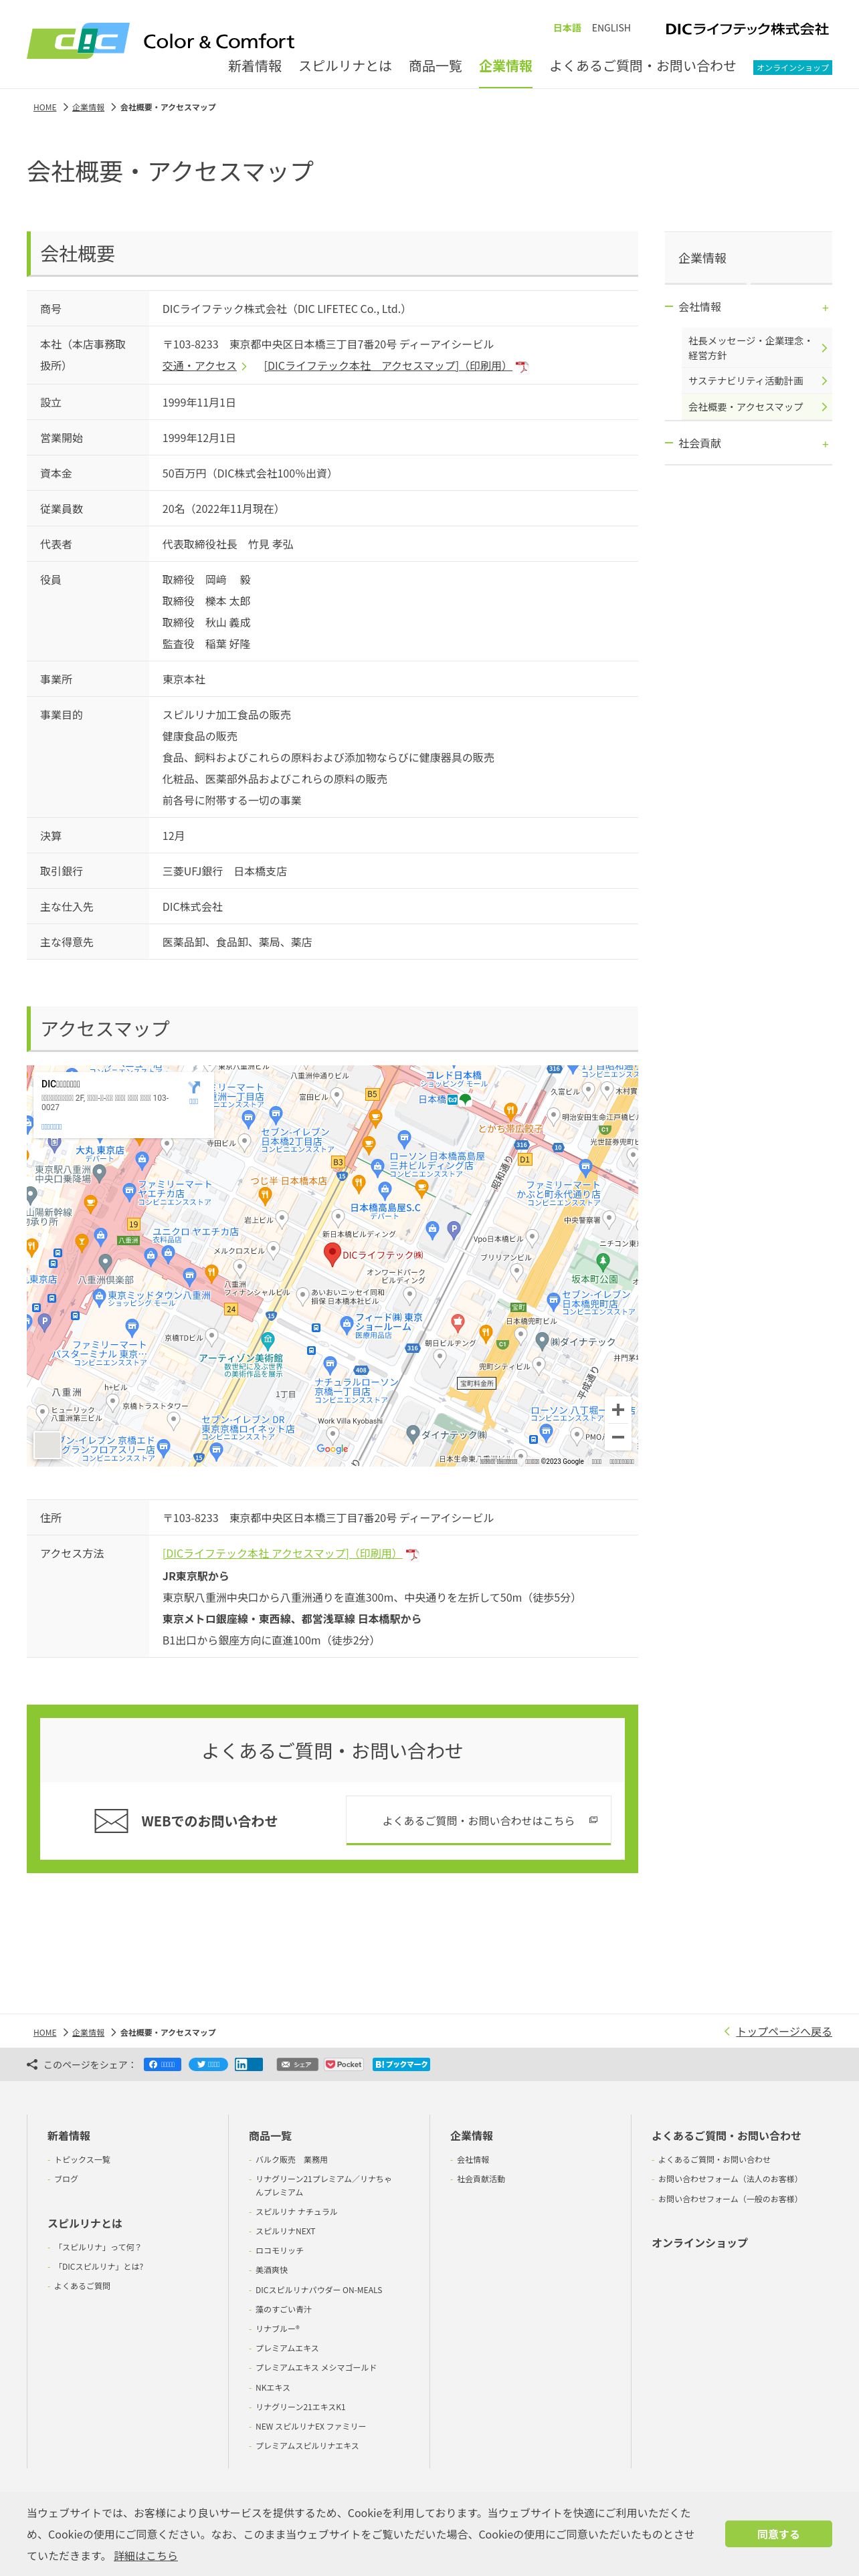Zoom in on the Google map
The width and height of the screenshot is (859, 2576).
618,1409
